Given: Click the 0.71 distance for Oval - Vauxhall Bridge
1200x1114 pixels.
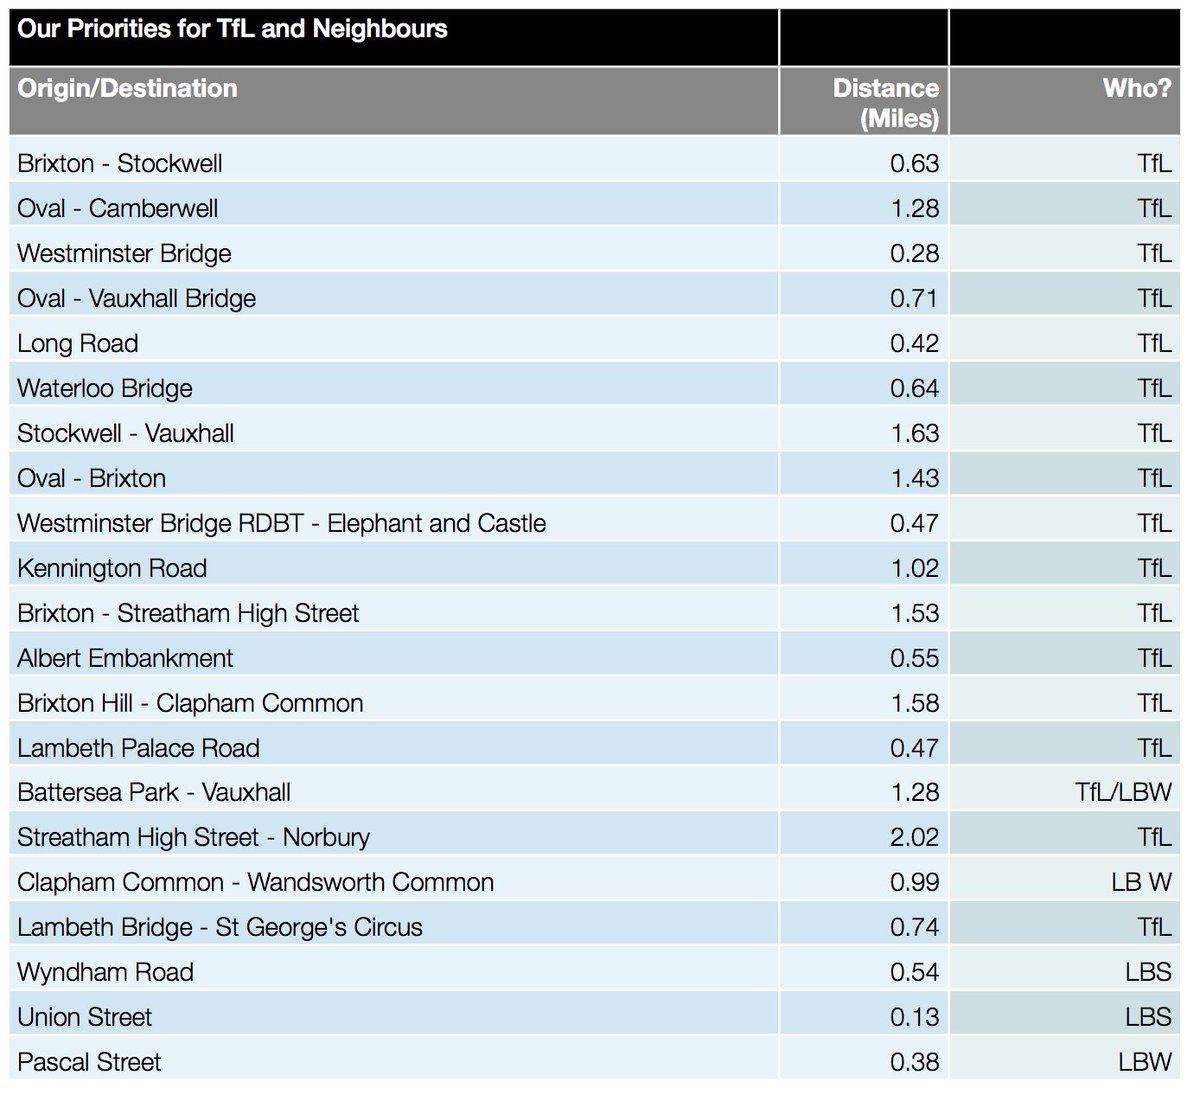Looking at the screenshot, I should pyautogui.click(x=914, y=298).
